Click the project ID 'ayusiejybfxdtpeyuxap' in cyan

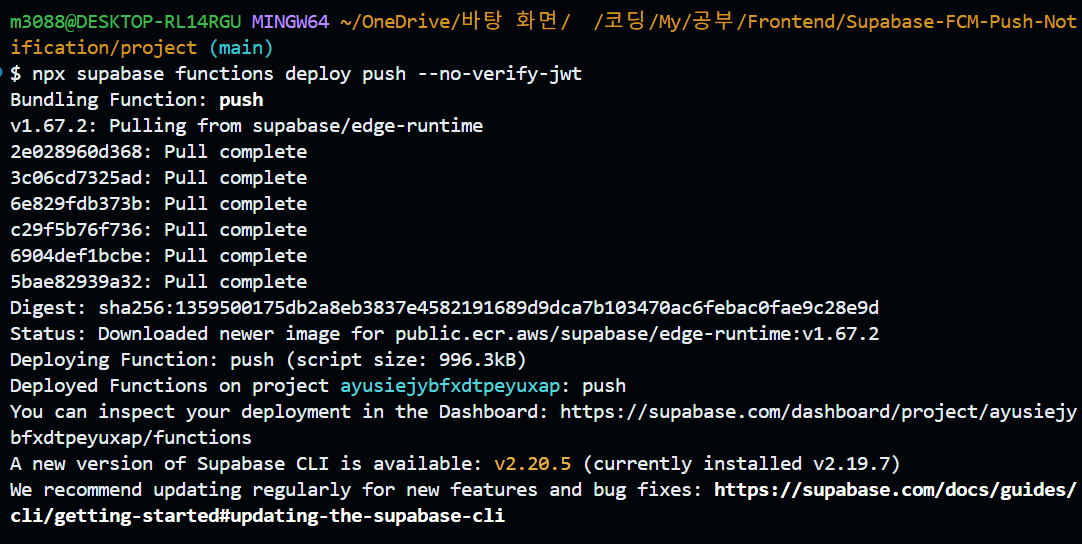[450, 385]
